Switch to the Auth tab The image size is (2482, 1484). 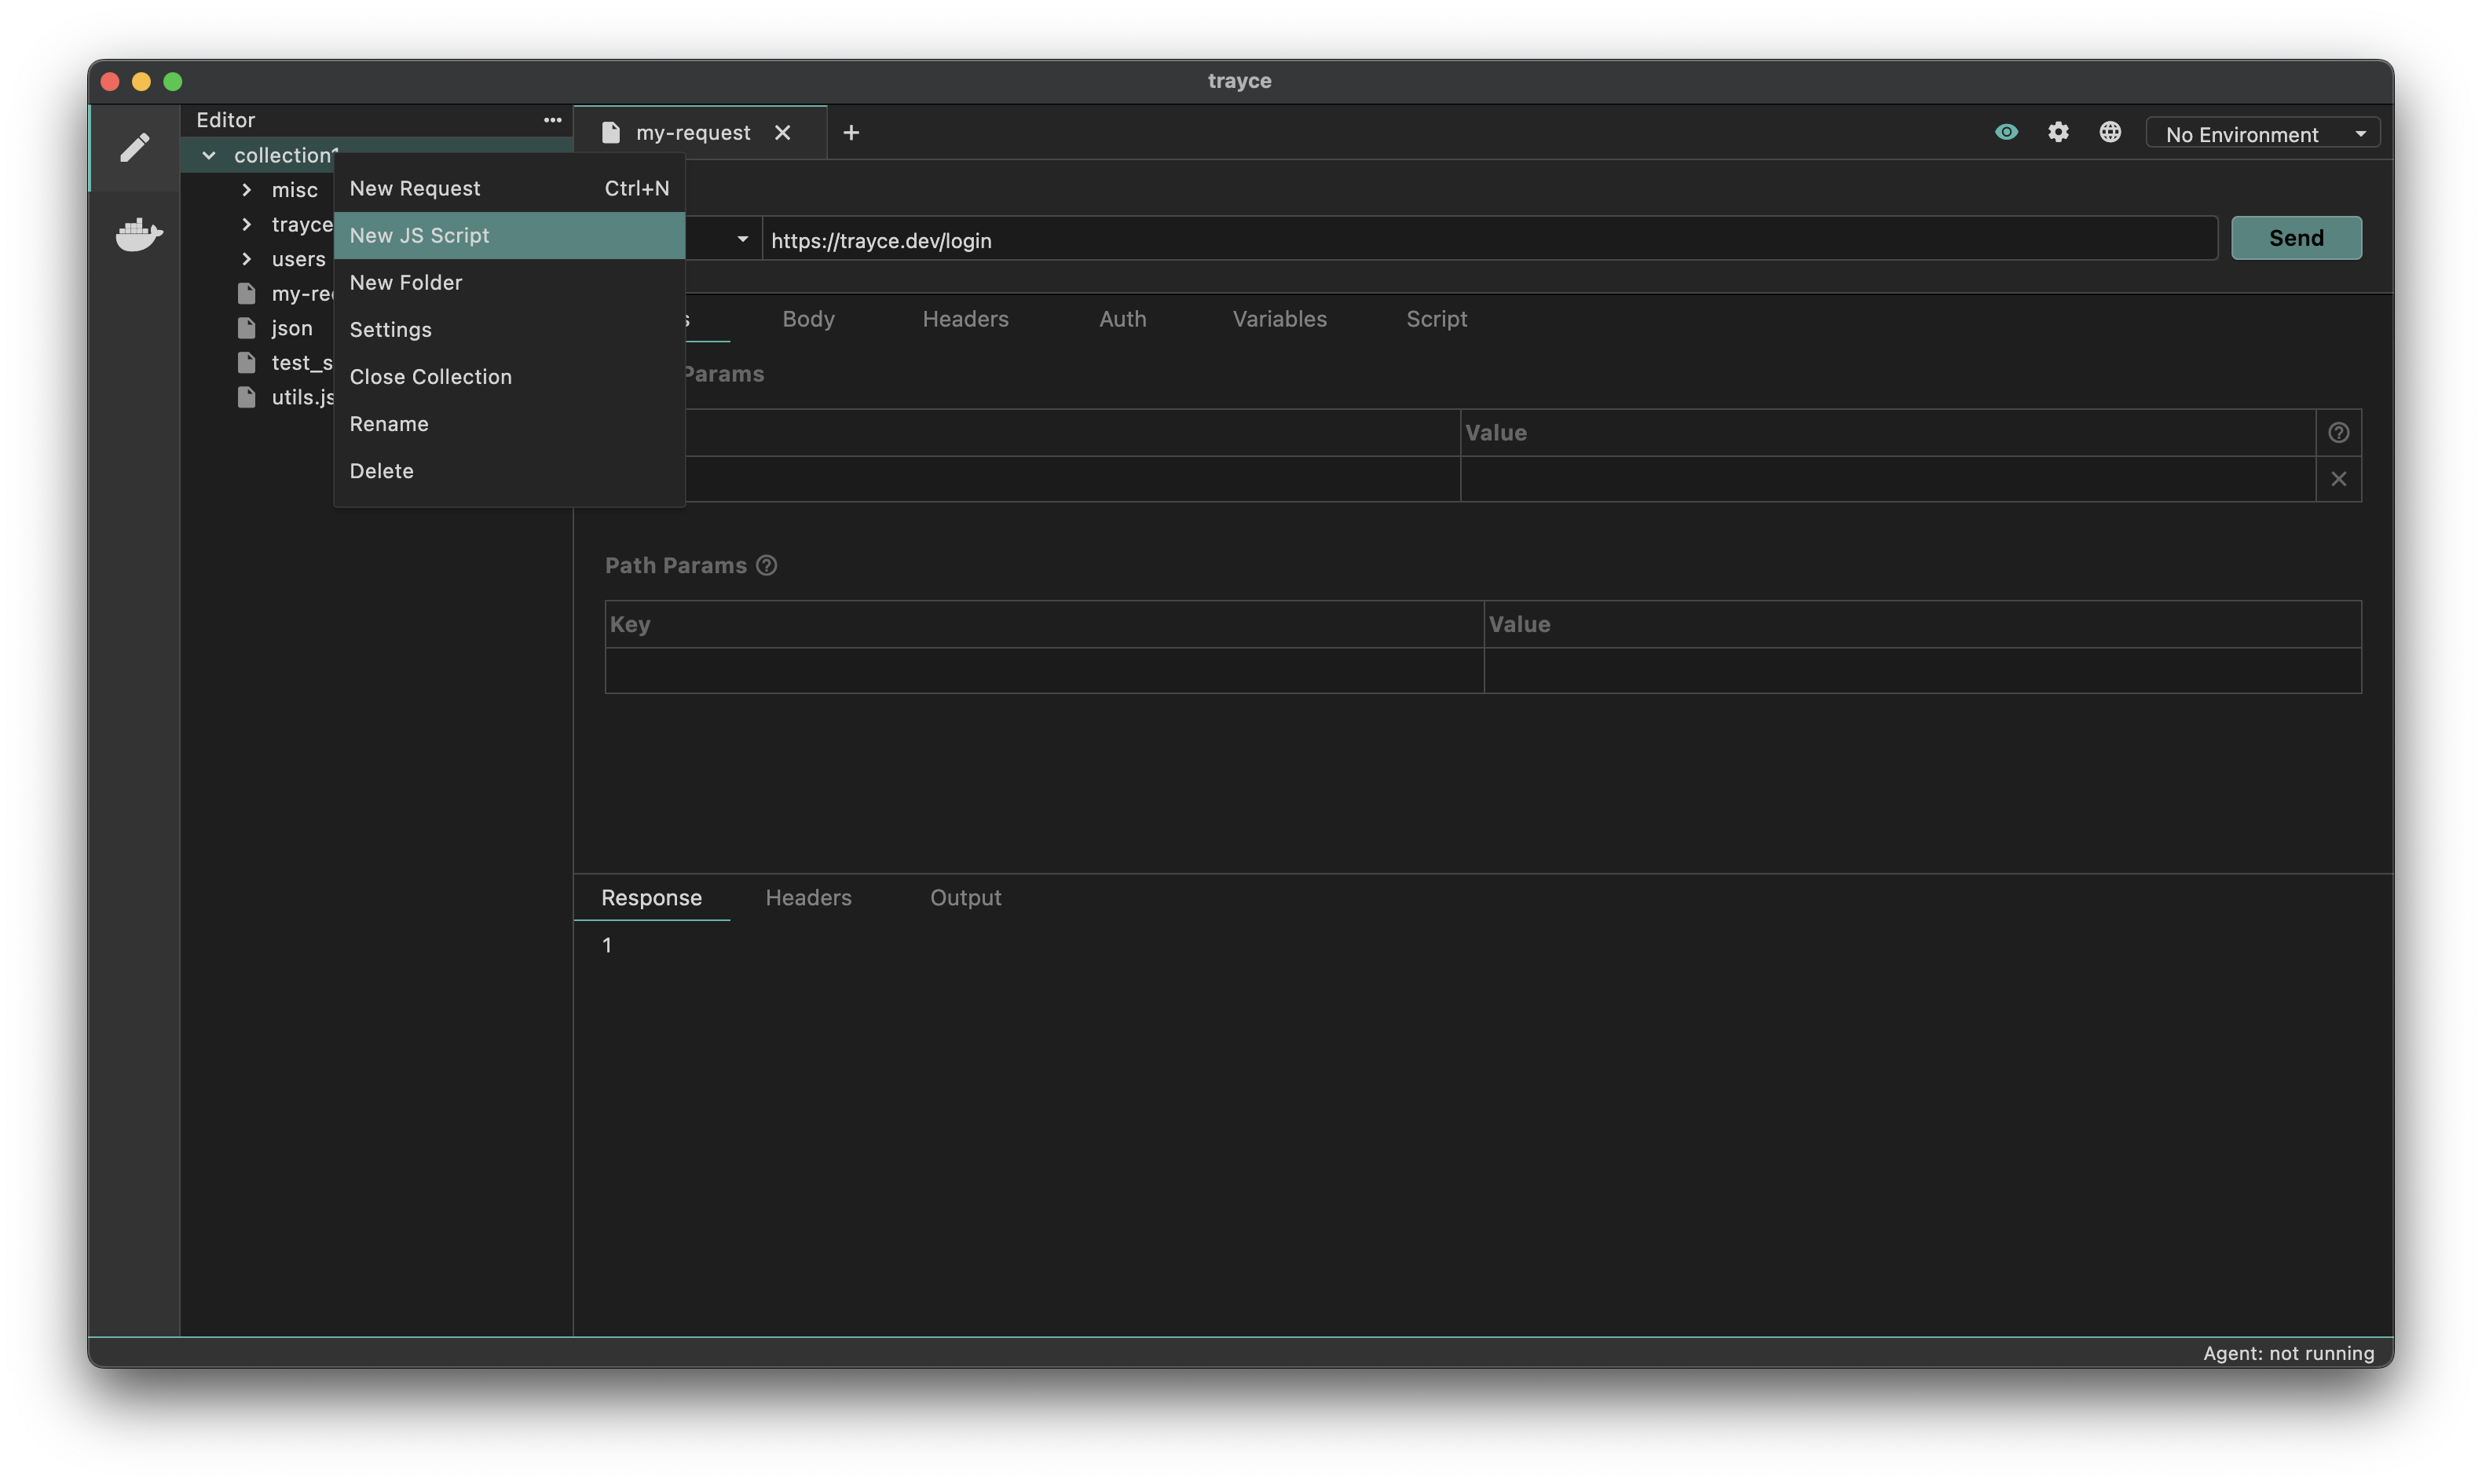[1122, 319]
